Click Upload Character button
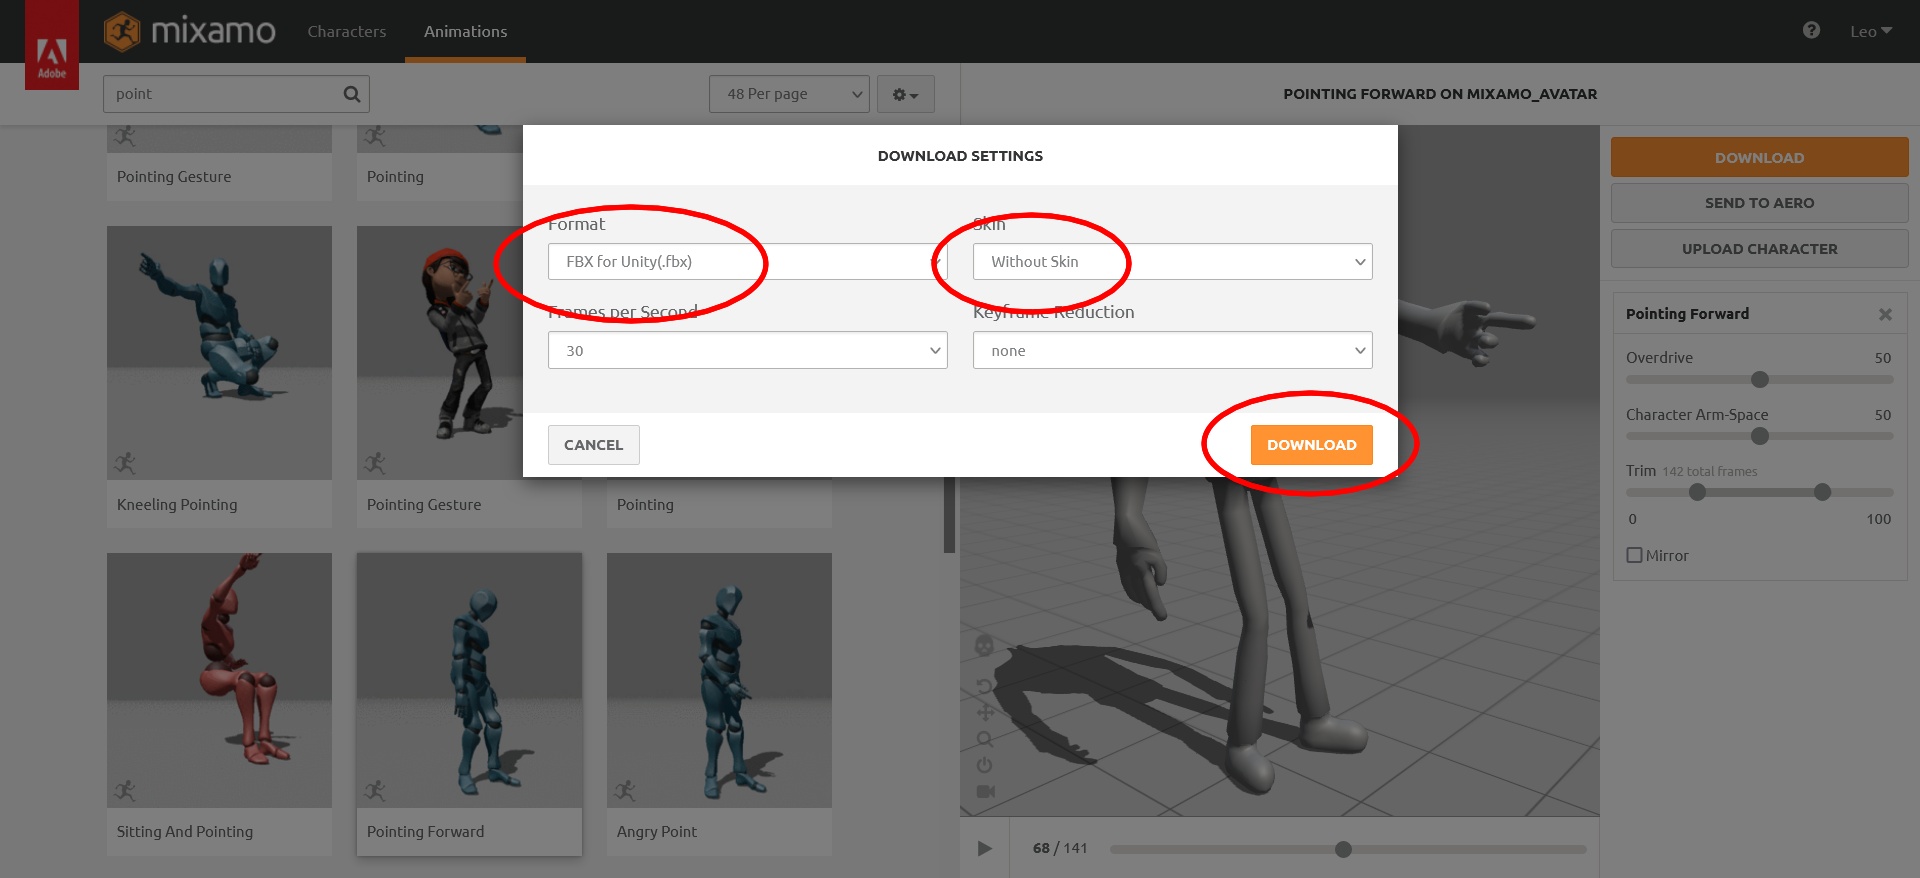The image size is (1920, 878). 1759,249
